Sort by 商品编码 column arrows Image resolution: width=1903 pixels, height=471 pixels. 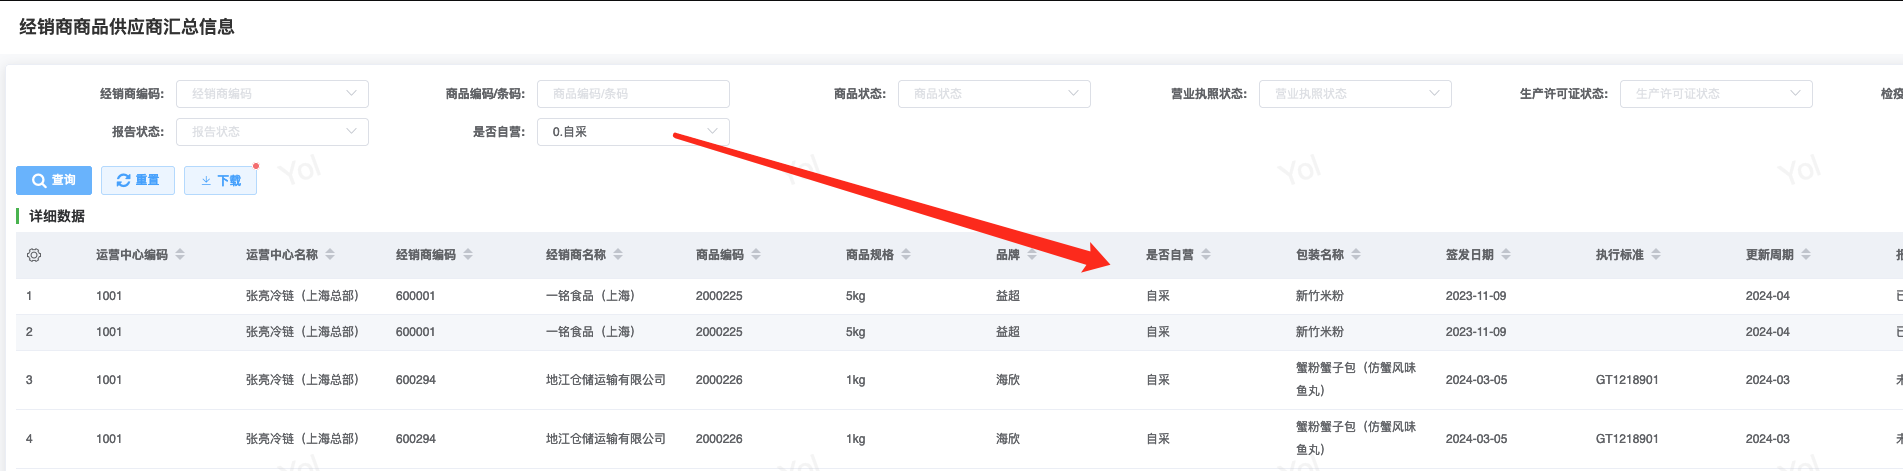tap(756, 255)
